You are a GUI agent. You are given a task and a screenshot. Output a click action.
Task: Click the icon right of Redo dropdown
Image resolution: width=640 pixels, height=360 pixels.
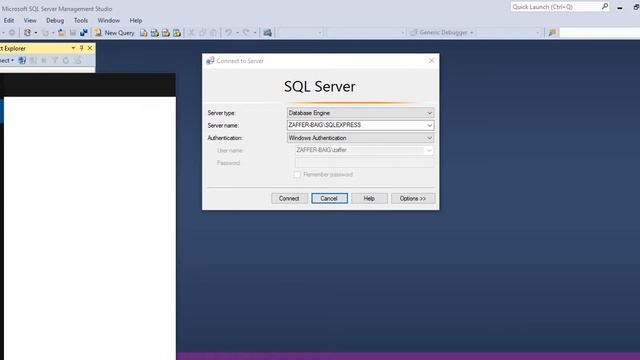point(267,33)
